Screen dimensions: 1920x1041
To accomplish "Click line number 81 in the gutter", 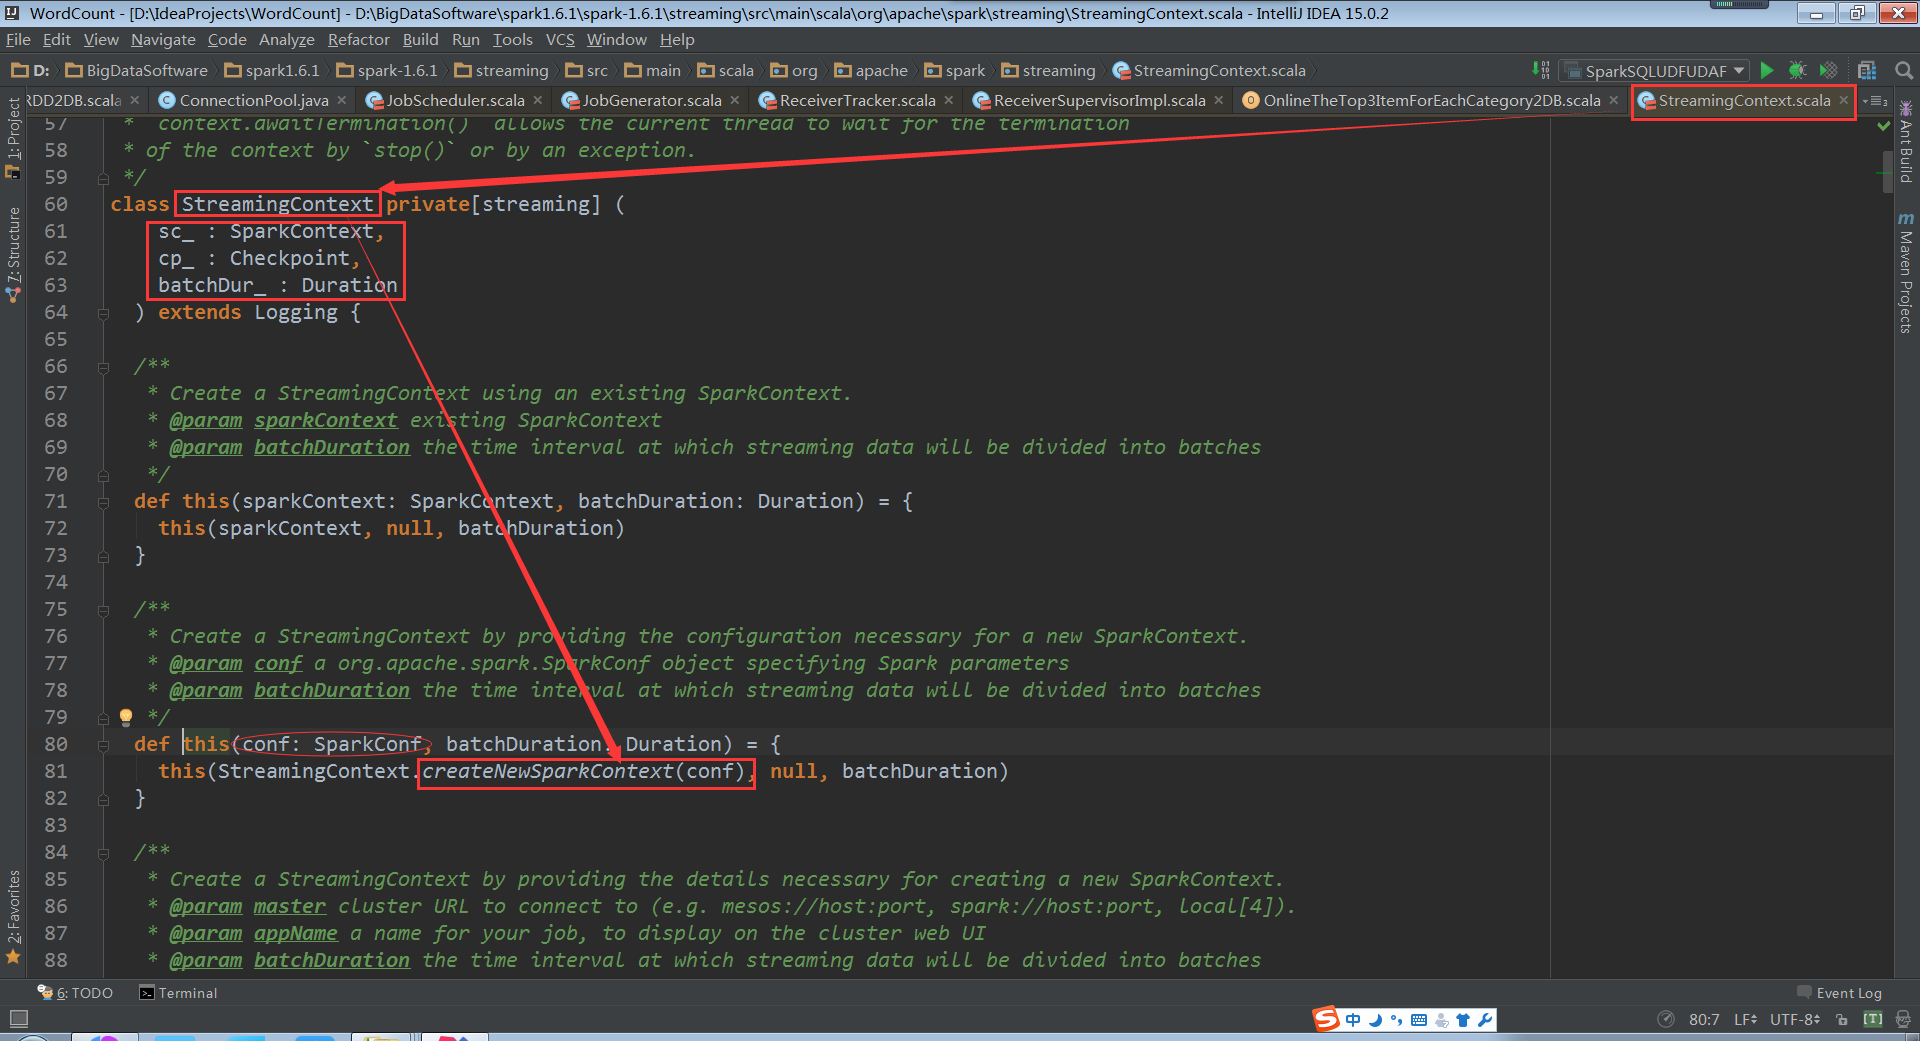I will [x=56, y=771].
